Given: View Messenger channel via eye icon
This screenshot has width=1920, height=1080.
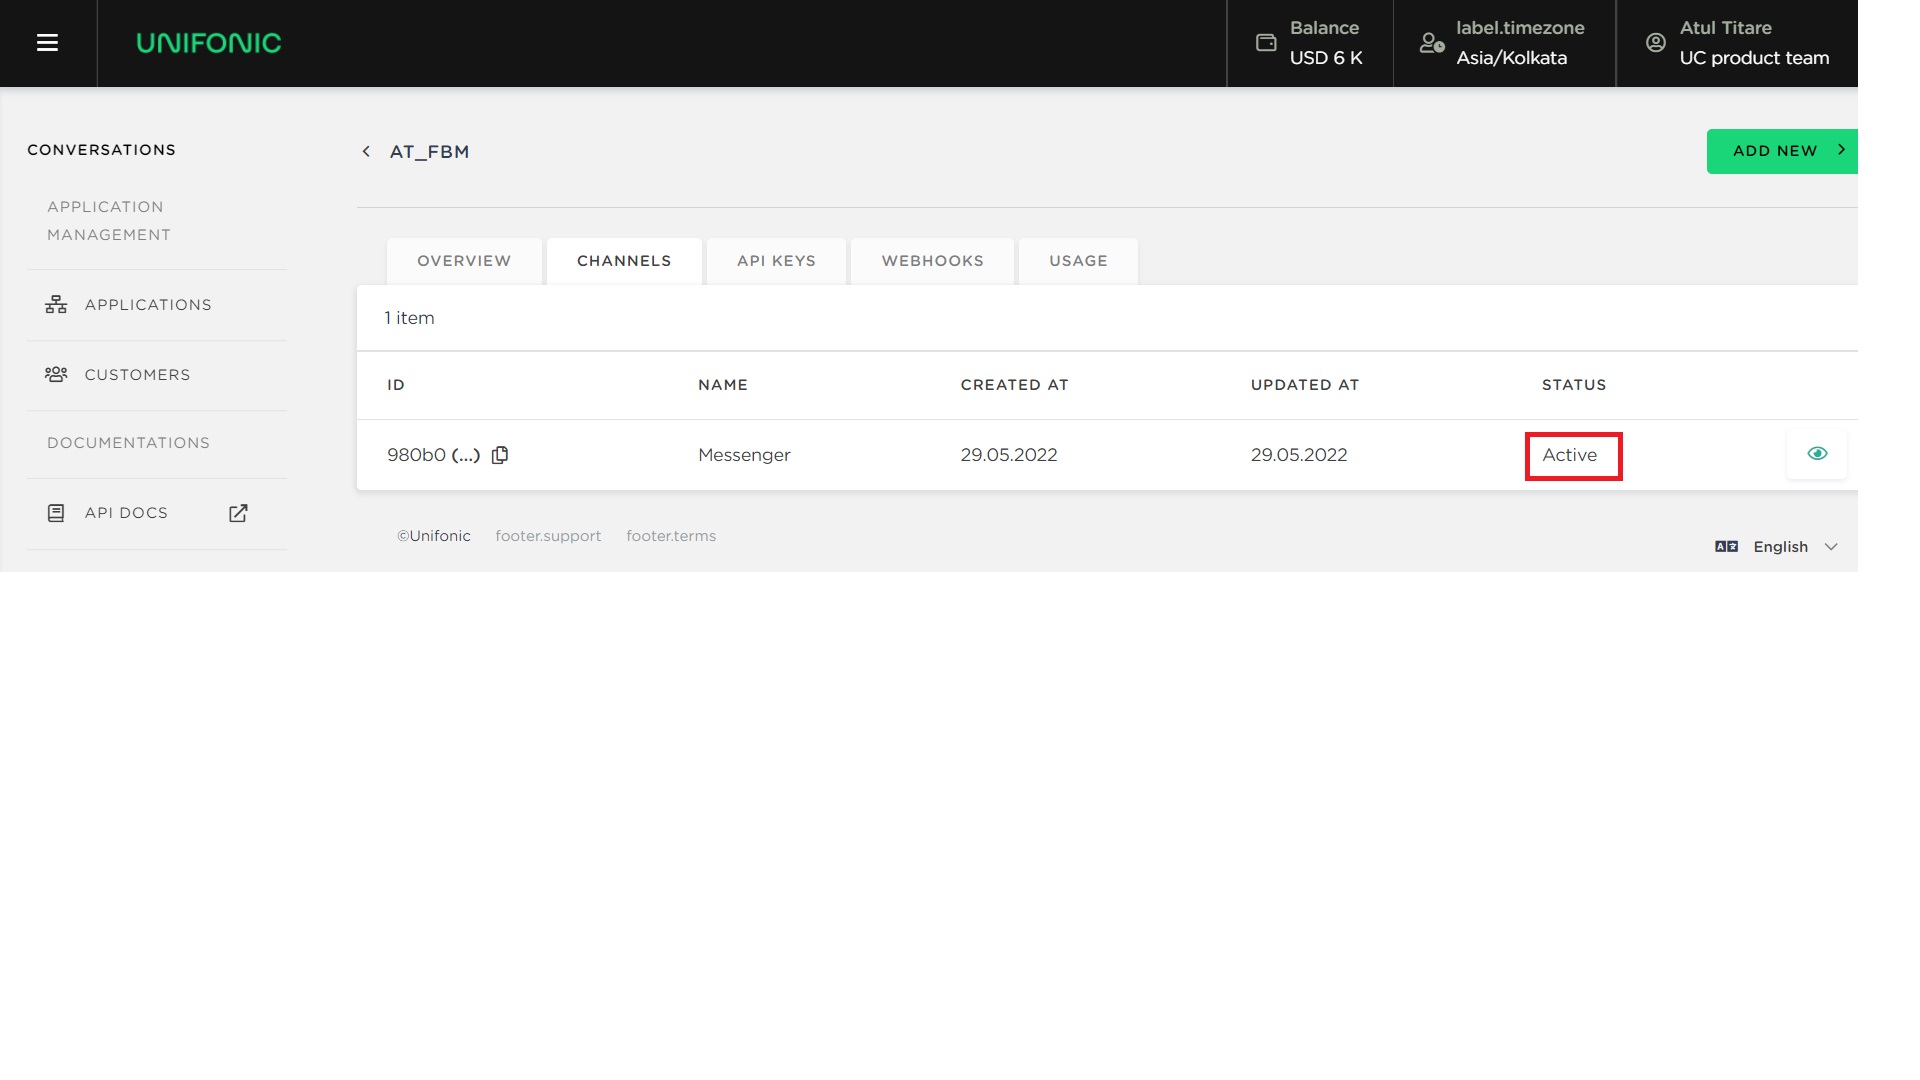Looking at the screenshot, I should click(x=1817, y=454).
